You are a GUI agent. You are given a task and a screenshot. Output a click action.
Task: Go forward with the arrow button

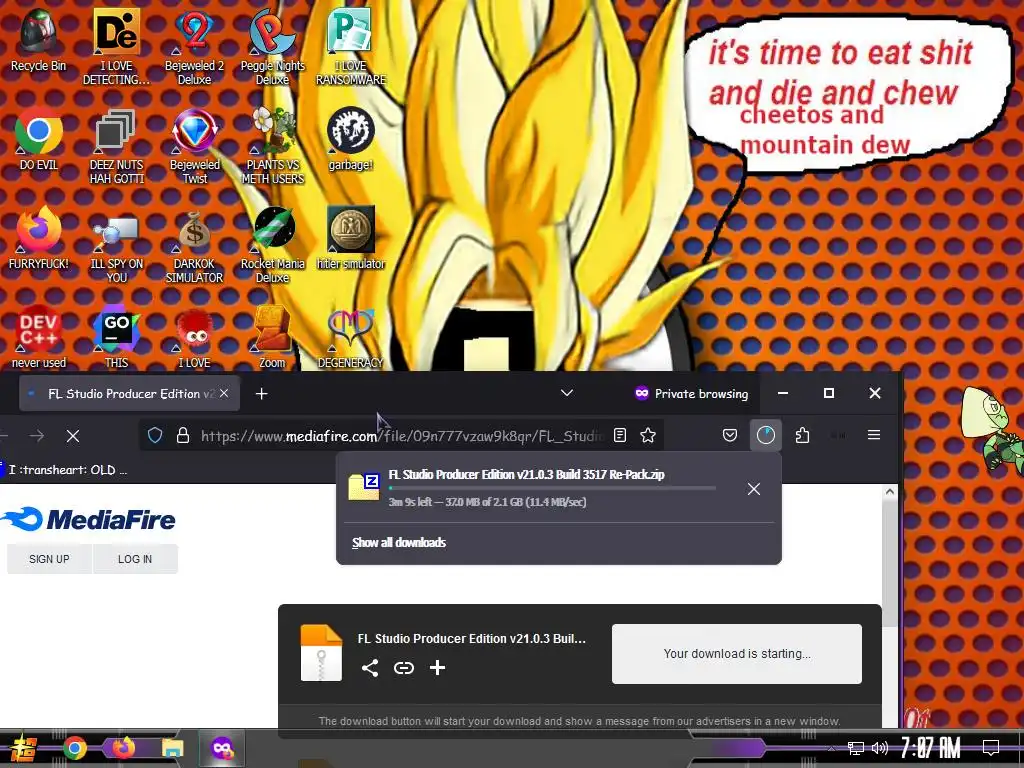pyautogui.click(x=37, y=436)
